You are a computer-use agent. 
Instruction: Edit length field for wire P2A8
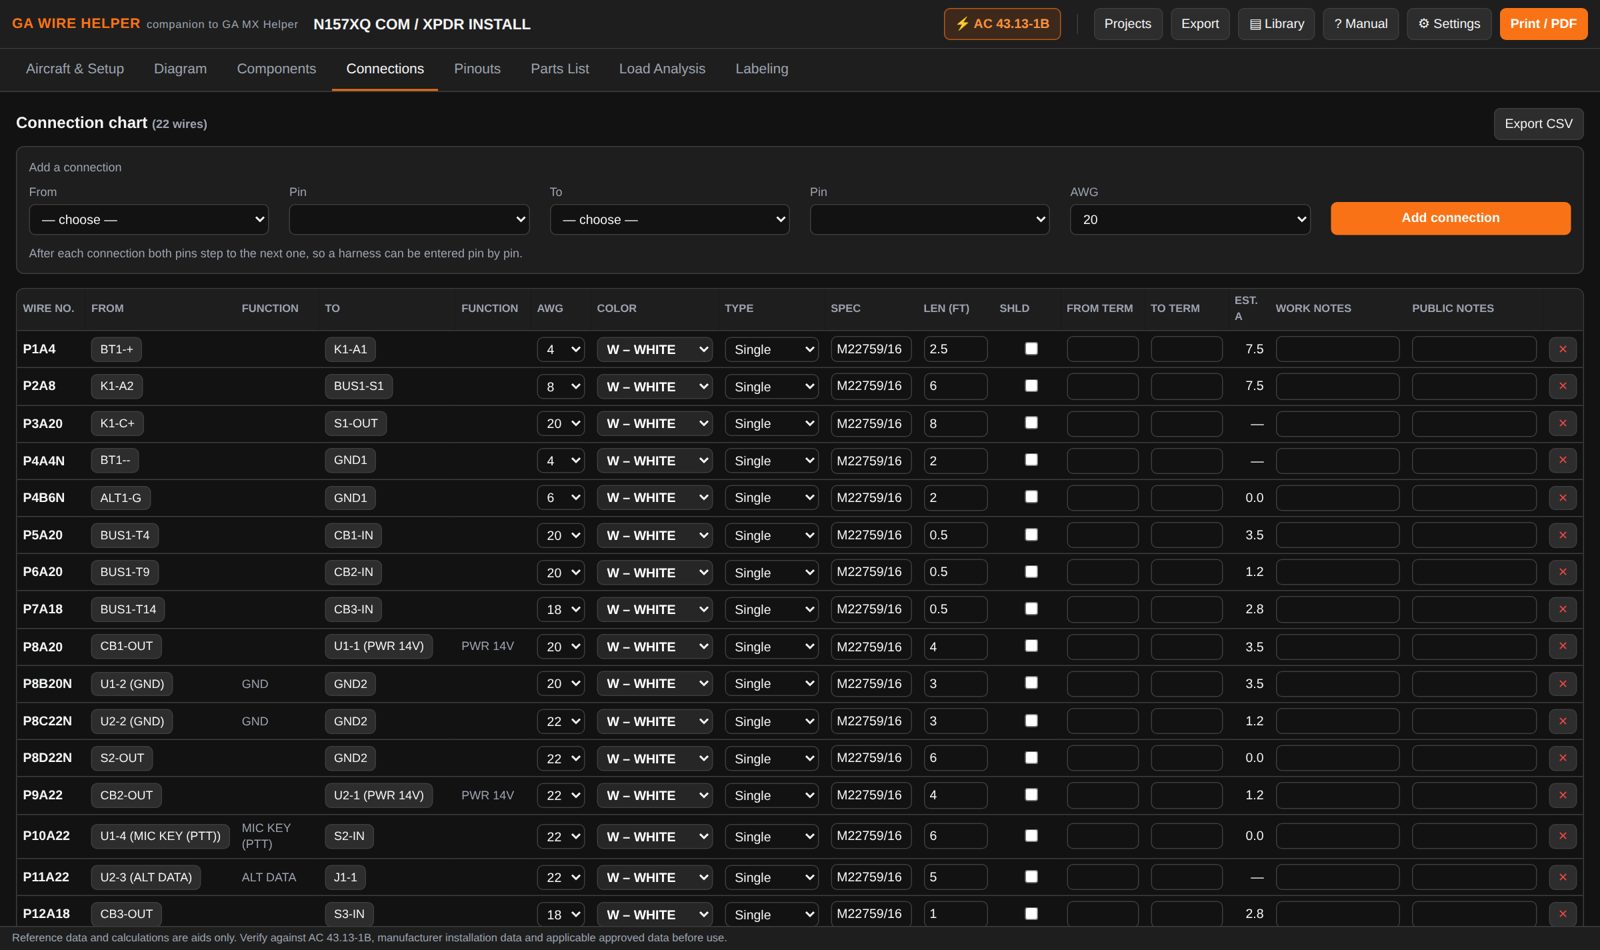click(x=955, y=386)
